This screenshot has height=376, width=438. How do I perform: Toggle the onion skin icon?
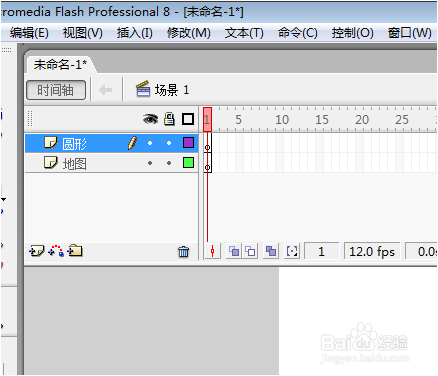tap(234, 251)
